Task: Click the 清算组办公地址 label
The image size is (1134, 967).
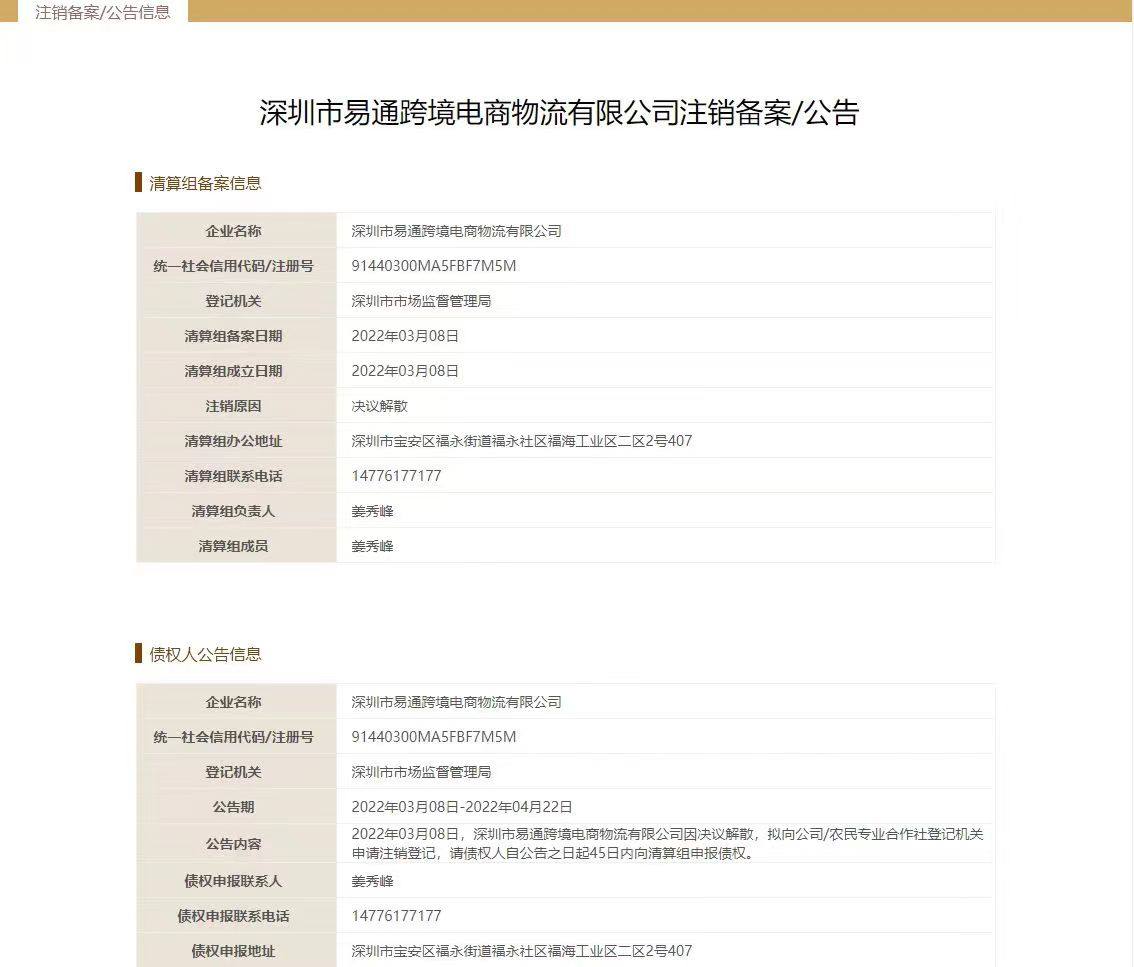Action: (233, 441)
